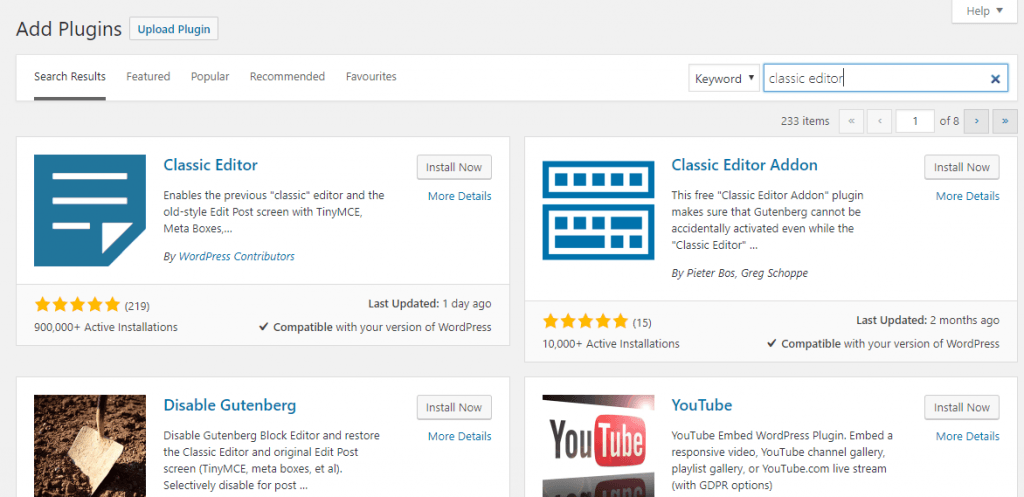Image resolution: width=1024 pixels, height=497 pixels.
Task: Switch to the Featured tab
Action: (148, 77)
